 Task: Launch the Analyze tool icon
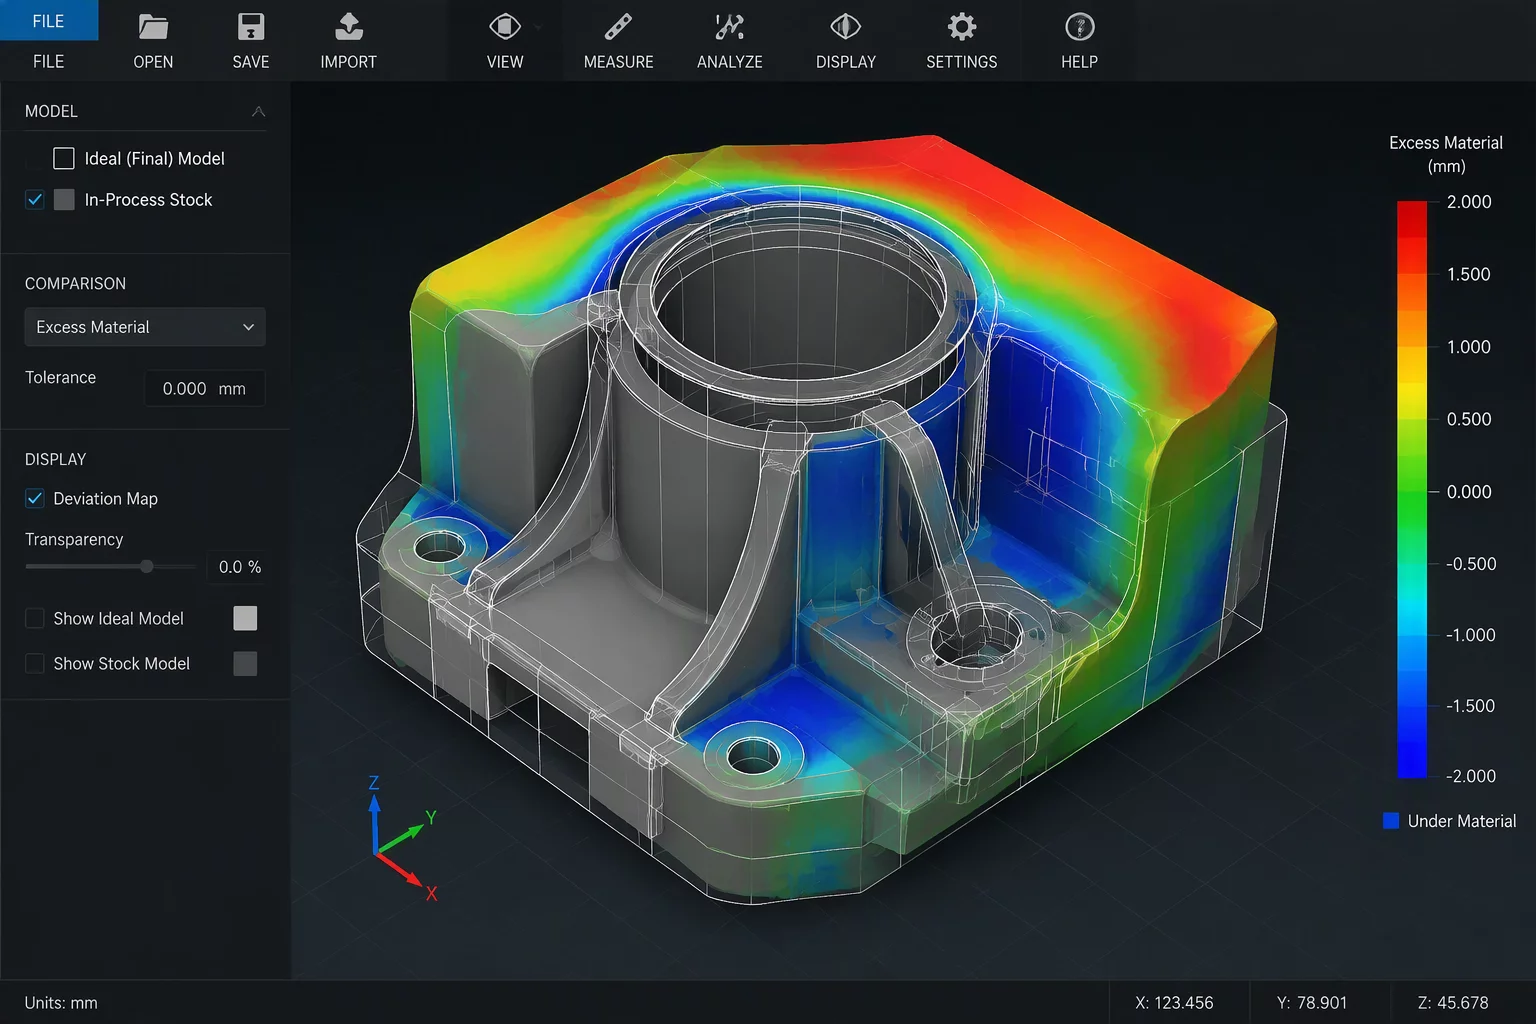[x=730, y=27]
